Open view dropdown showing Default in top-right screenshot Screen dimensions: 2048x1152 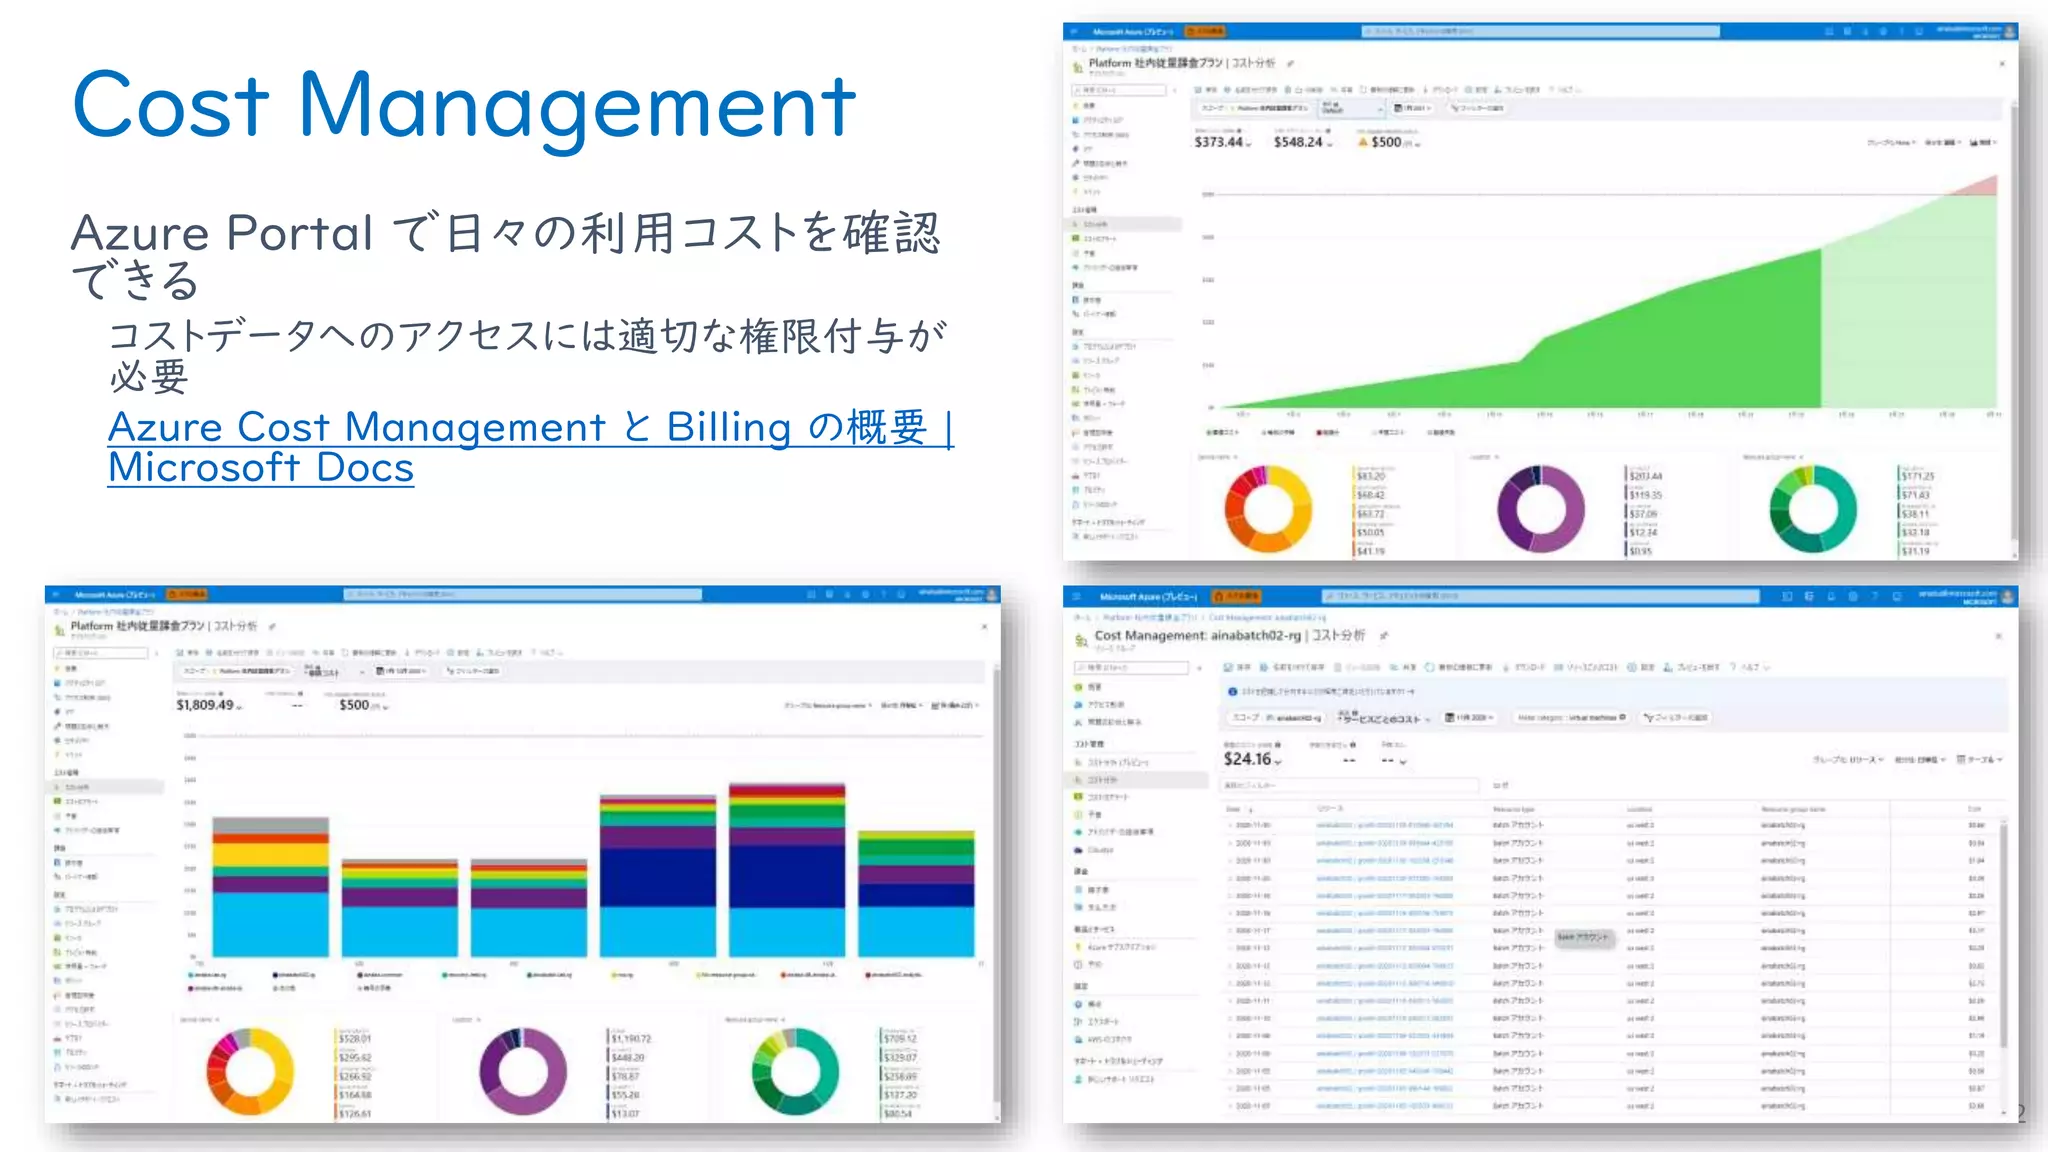pos(1352,108)
